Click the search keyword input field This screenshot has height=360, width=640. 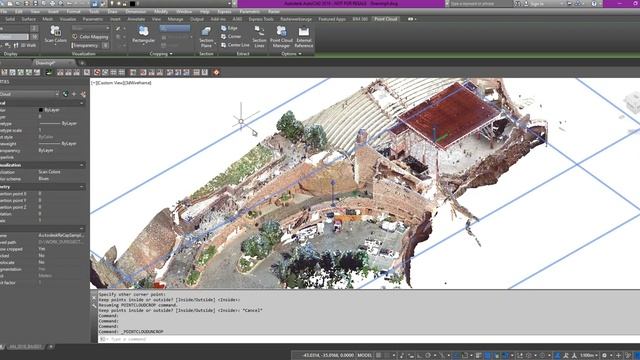(x=480, y=4)
